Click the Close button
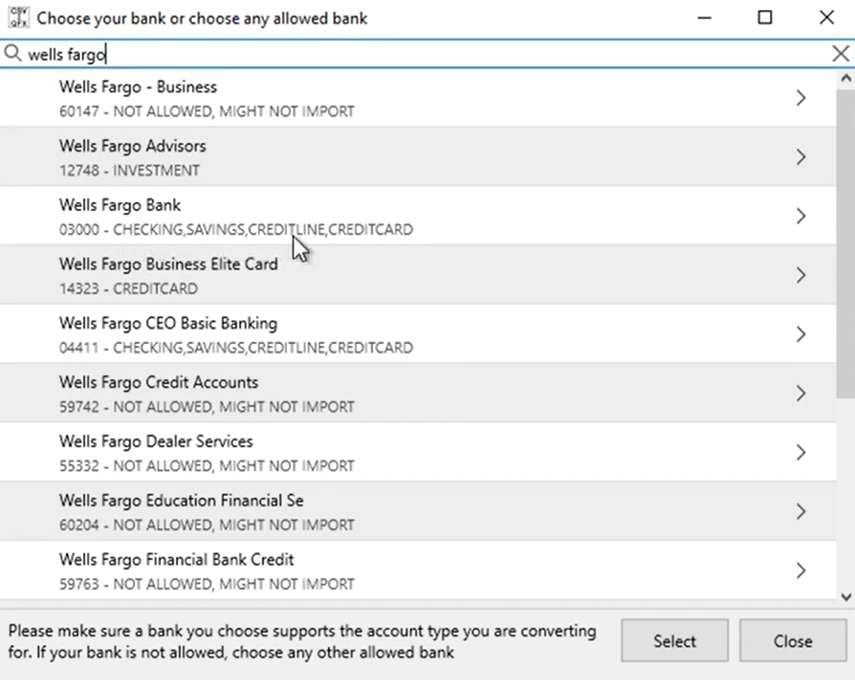Image resolution: width=855 pixels, height=680 pixels. click(x=793, y=641)
